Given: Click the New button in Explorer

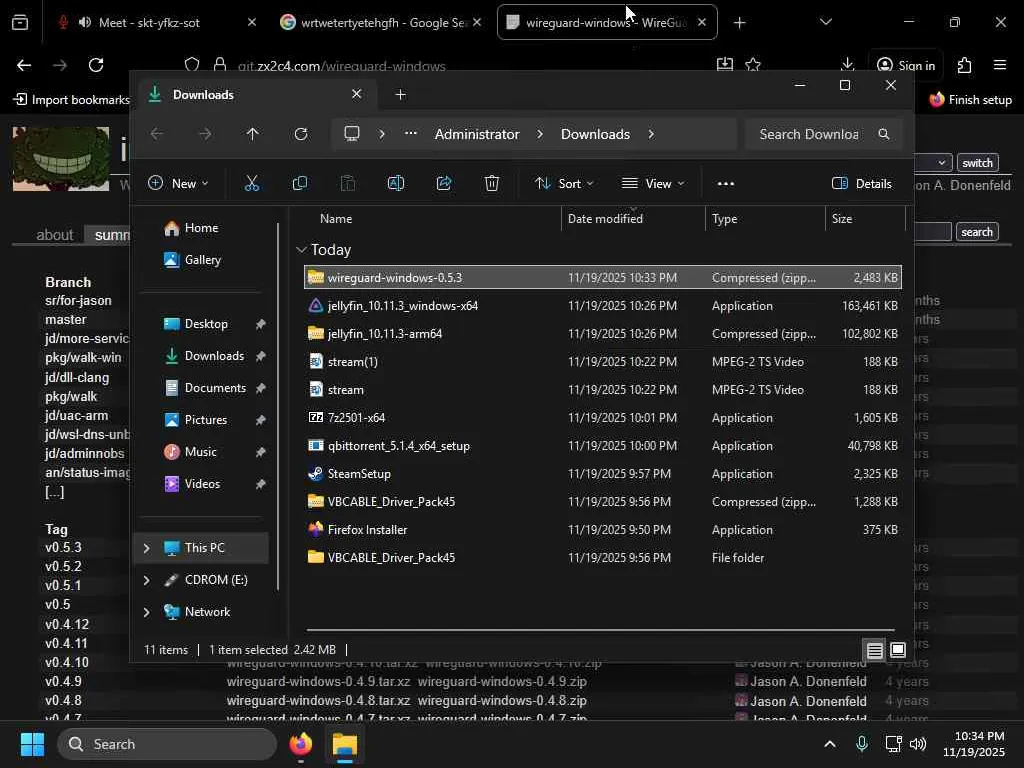Looking at the screenshot, I should pyautogui.click(x=179, y=183).
